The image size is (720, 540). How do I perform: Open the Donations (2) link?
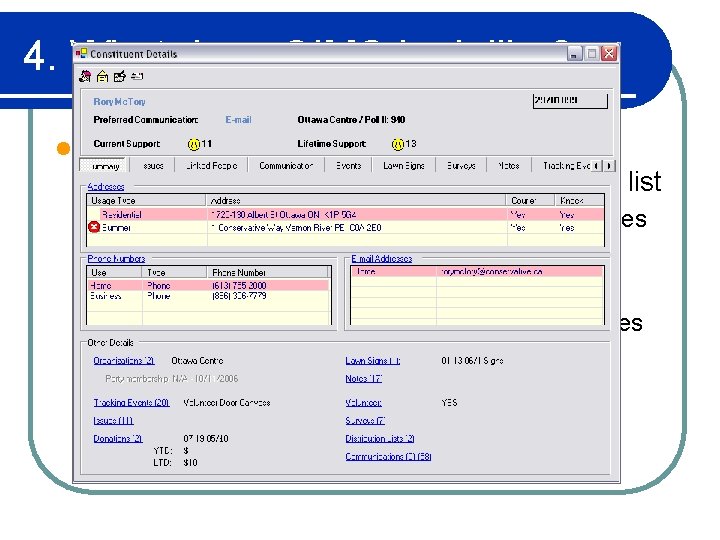pos(118,439)
